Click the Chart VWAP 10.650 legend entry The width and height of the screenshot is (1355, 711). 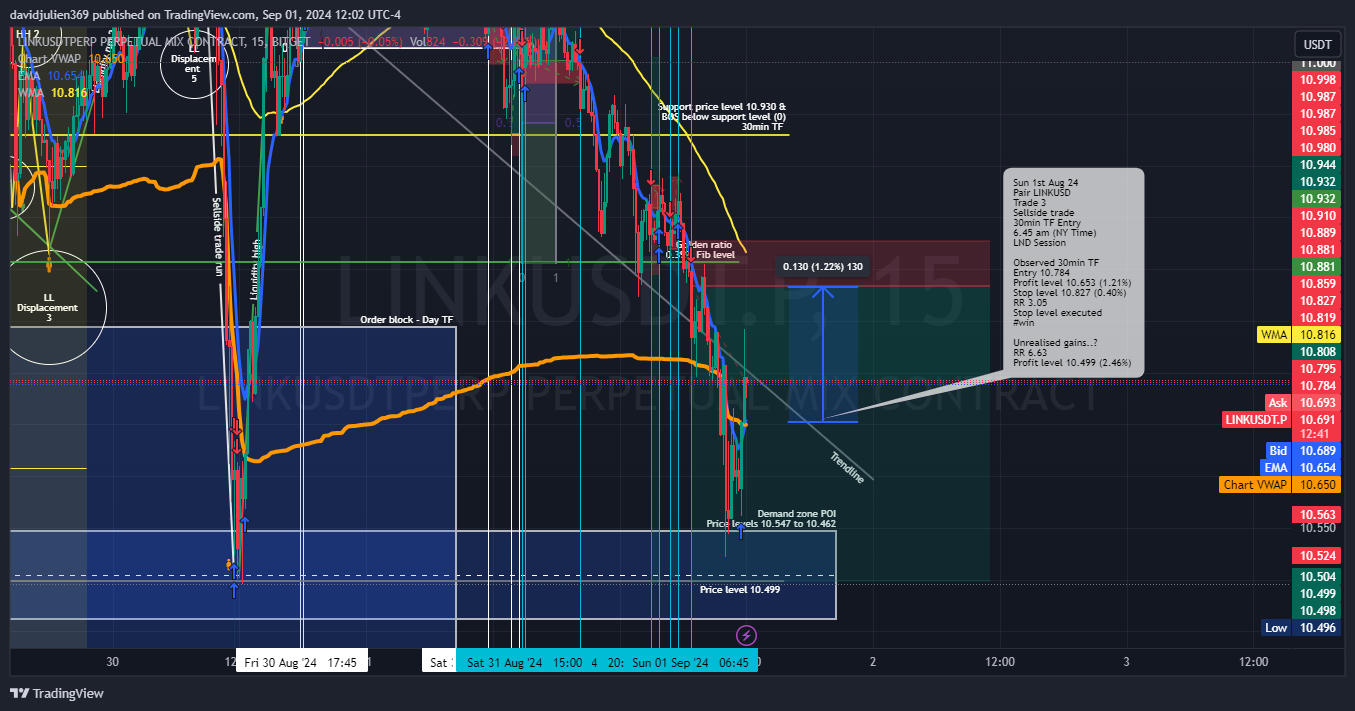point(70,59)
